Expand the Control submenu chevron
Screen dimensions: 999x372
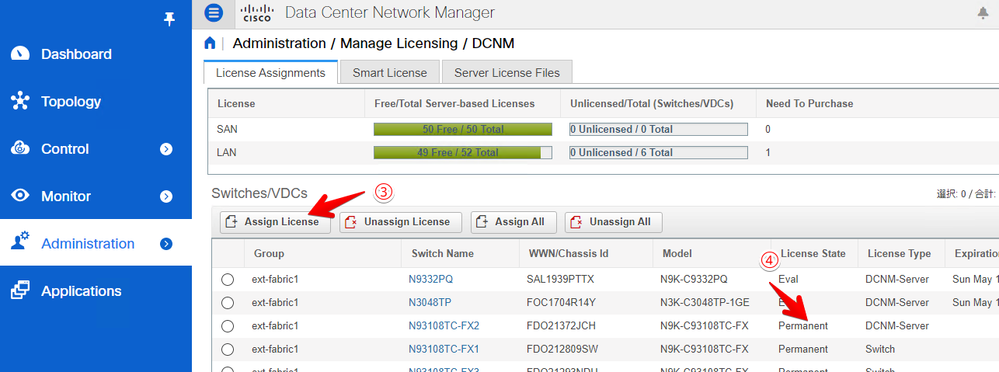[x=166, y=149]
